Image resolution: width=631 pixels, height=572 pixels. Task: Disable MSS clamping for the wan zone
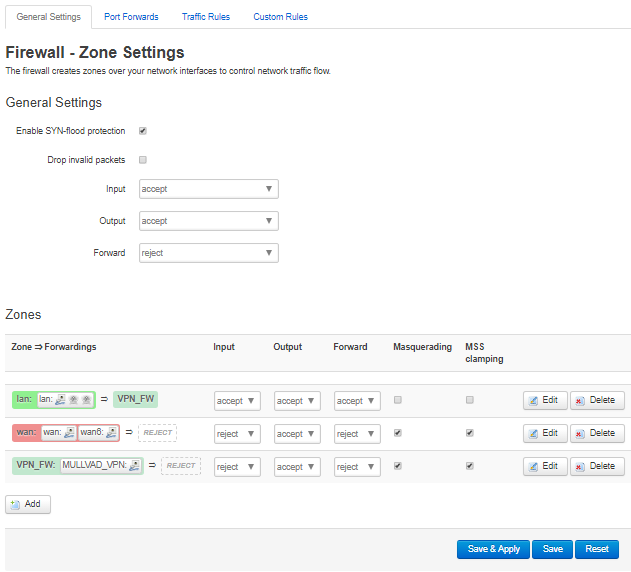click(x=470, y=433)
